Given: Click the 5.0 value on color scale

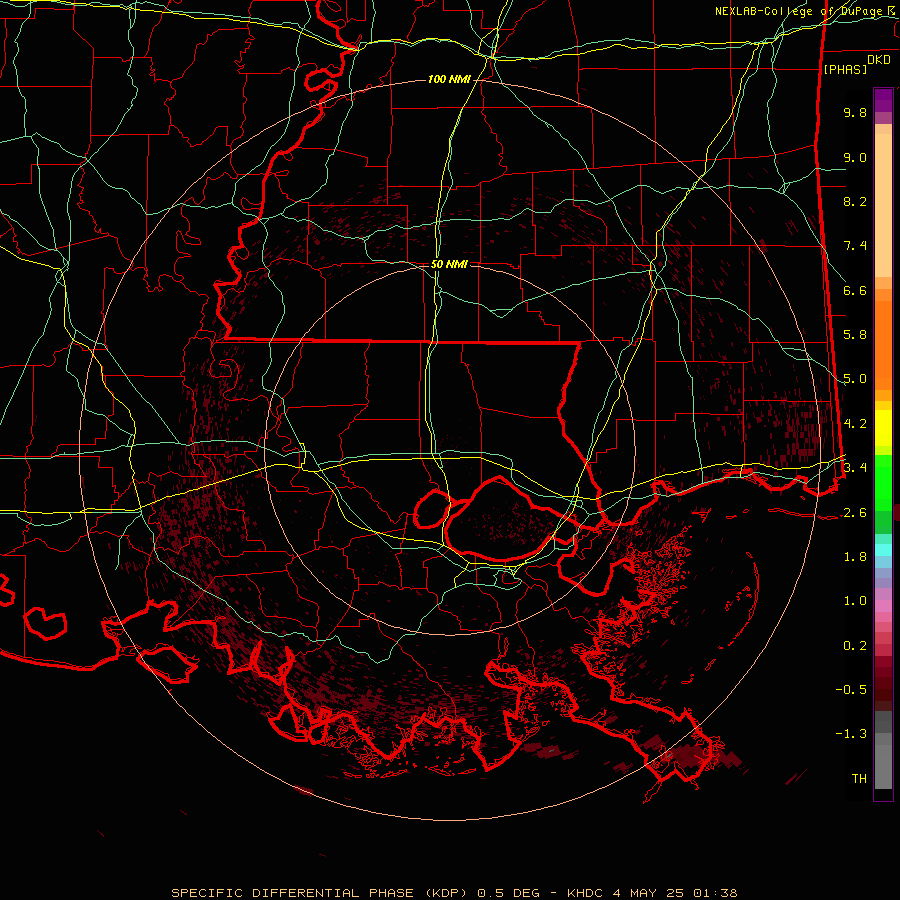Looking at the screenshot, I should [855, 379].
